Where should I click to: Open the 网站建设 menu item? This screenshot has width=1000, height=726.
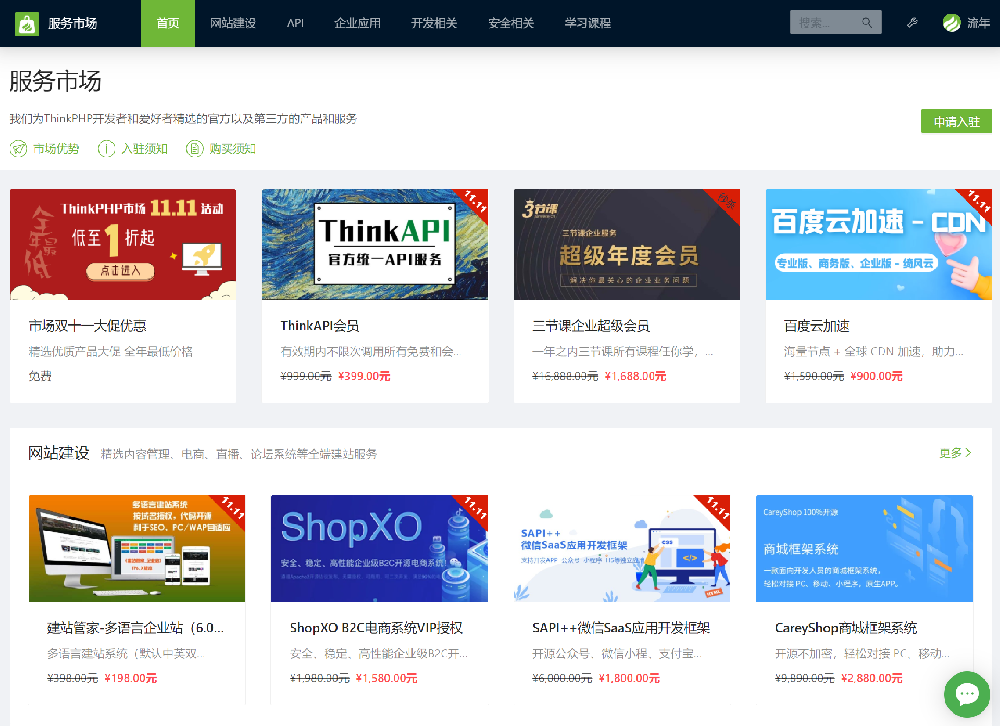(233, 23)
